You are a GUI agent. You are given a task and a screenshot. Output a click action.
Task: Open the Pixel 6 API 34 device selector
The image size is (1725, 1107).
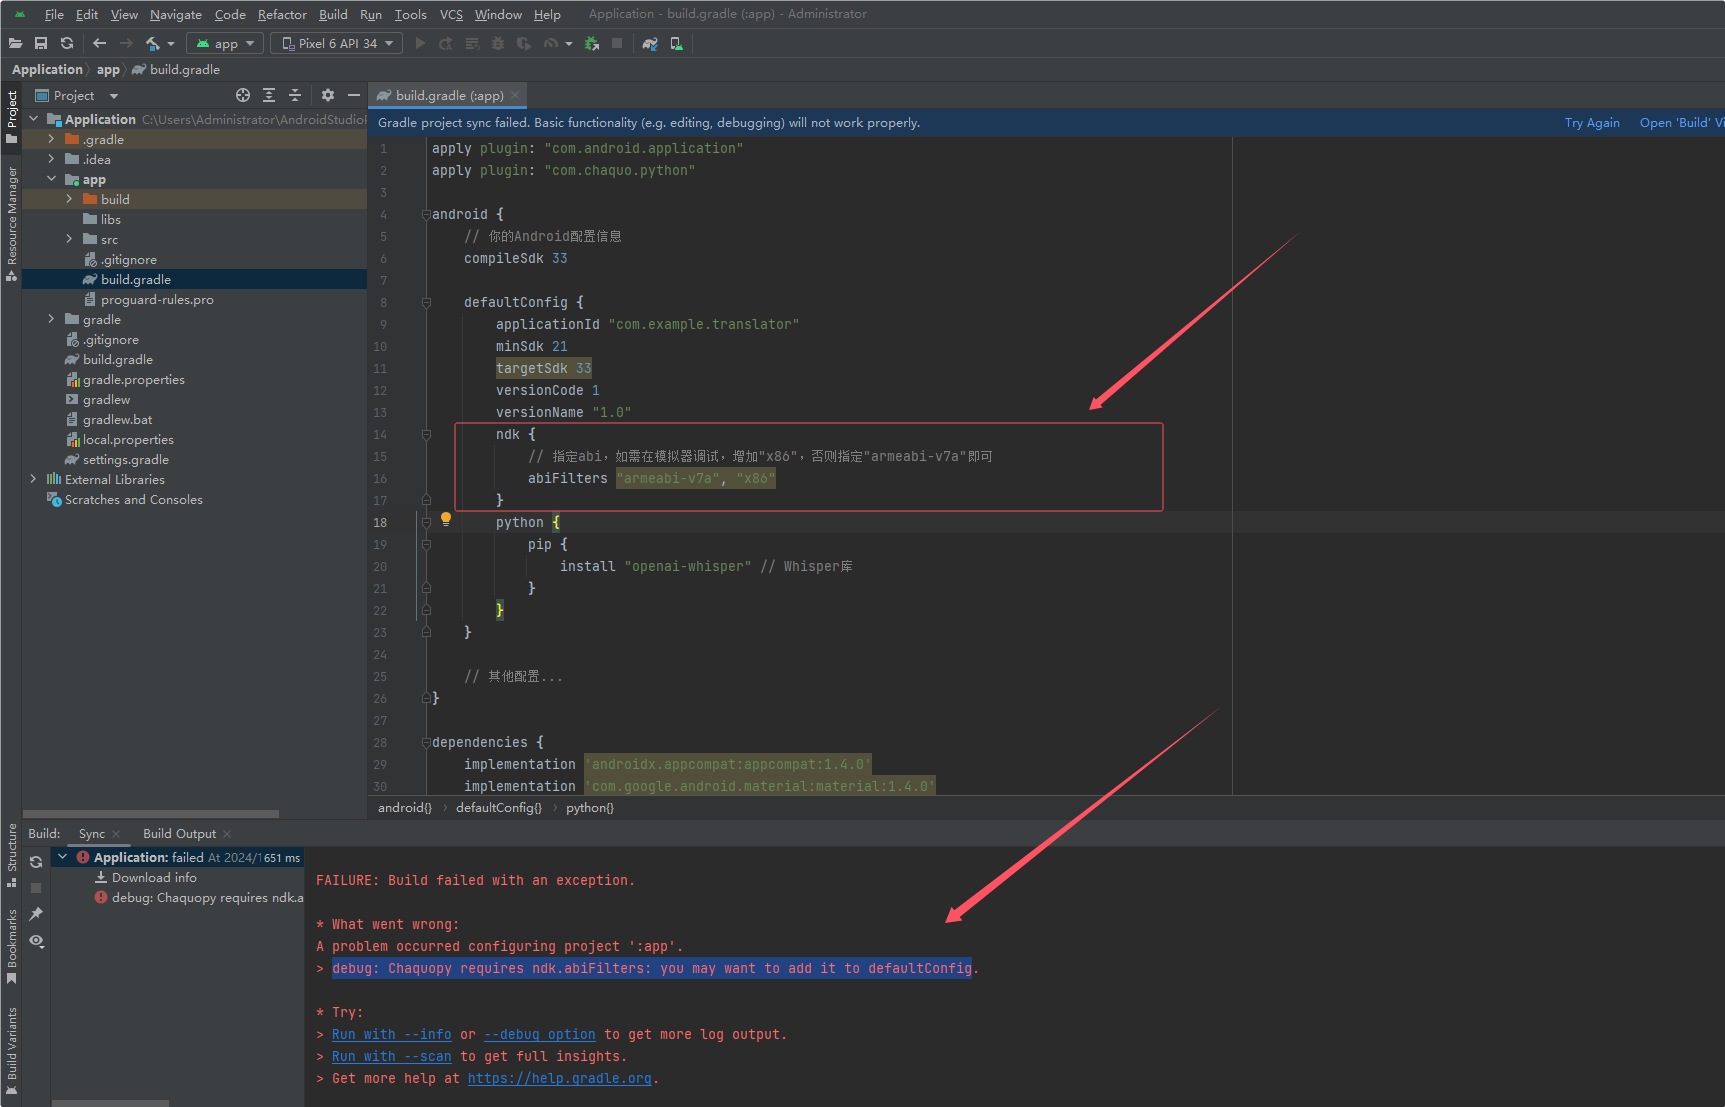[x=336, y=43]
